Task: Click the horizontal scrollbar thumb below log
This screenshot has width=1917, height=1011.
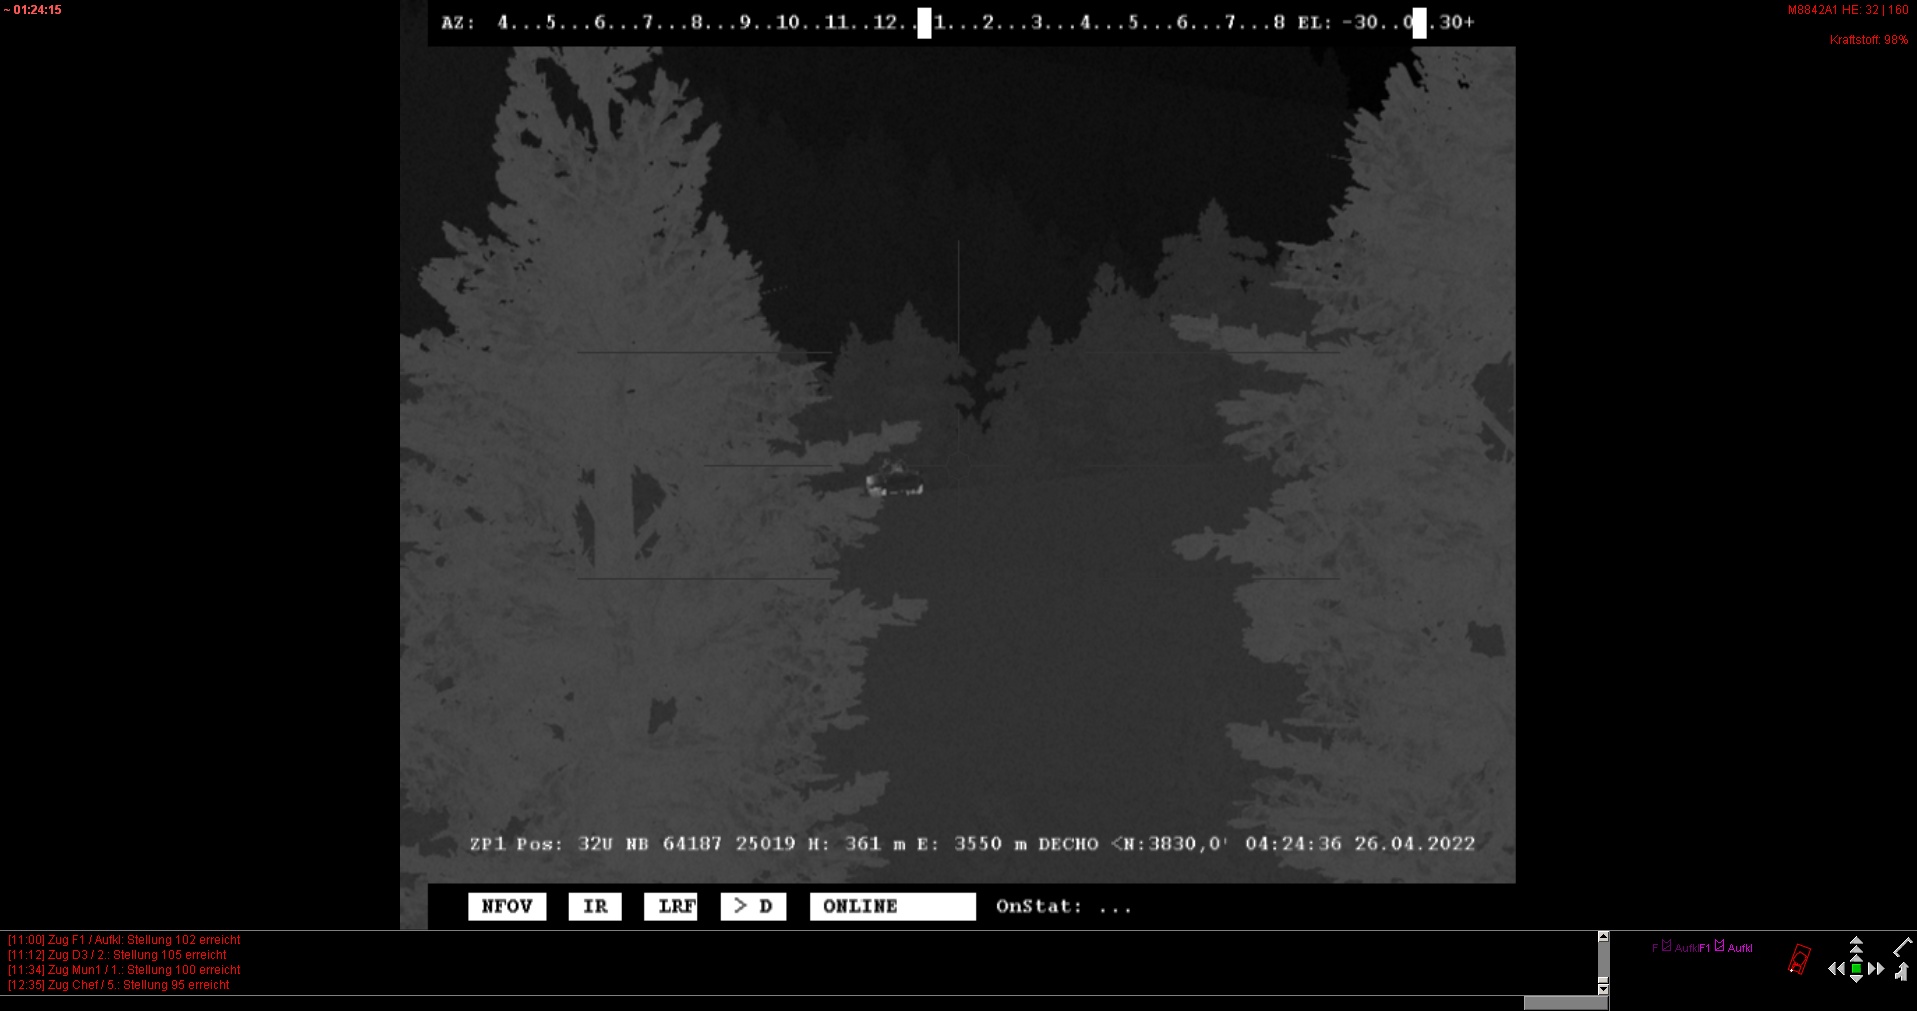Action: tap(1565, 1003)
